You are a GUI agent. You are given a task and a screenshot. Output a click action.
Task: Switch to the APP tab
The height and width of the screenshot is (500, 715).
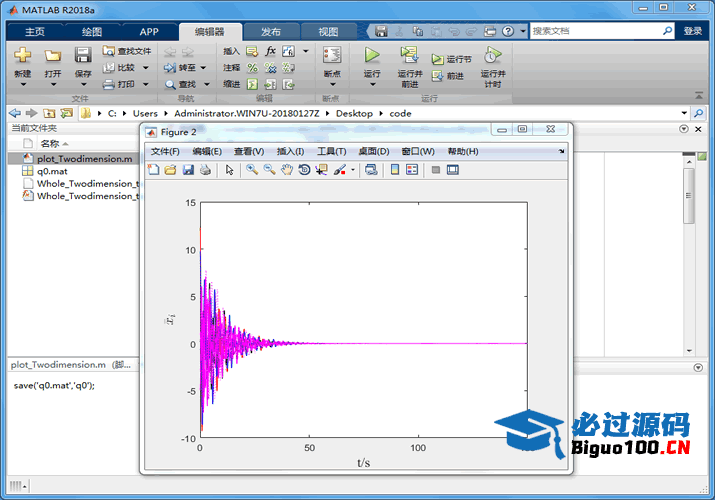pos(149,31)
